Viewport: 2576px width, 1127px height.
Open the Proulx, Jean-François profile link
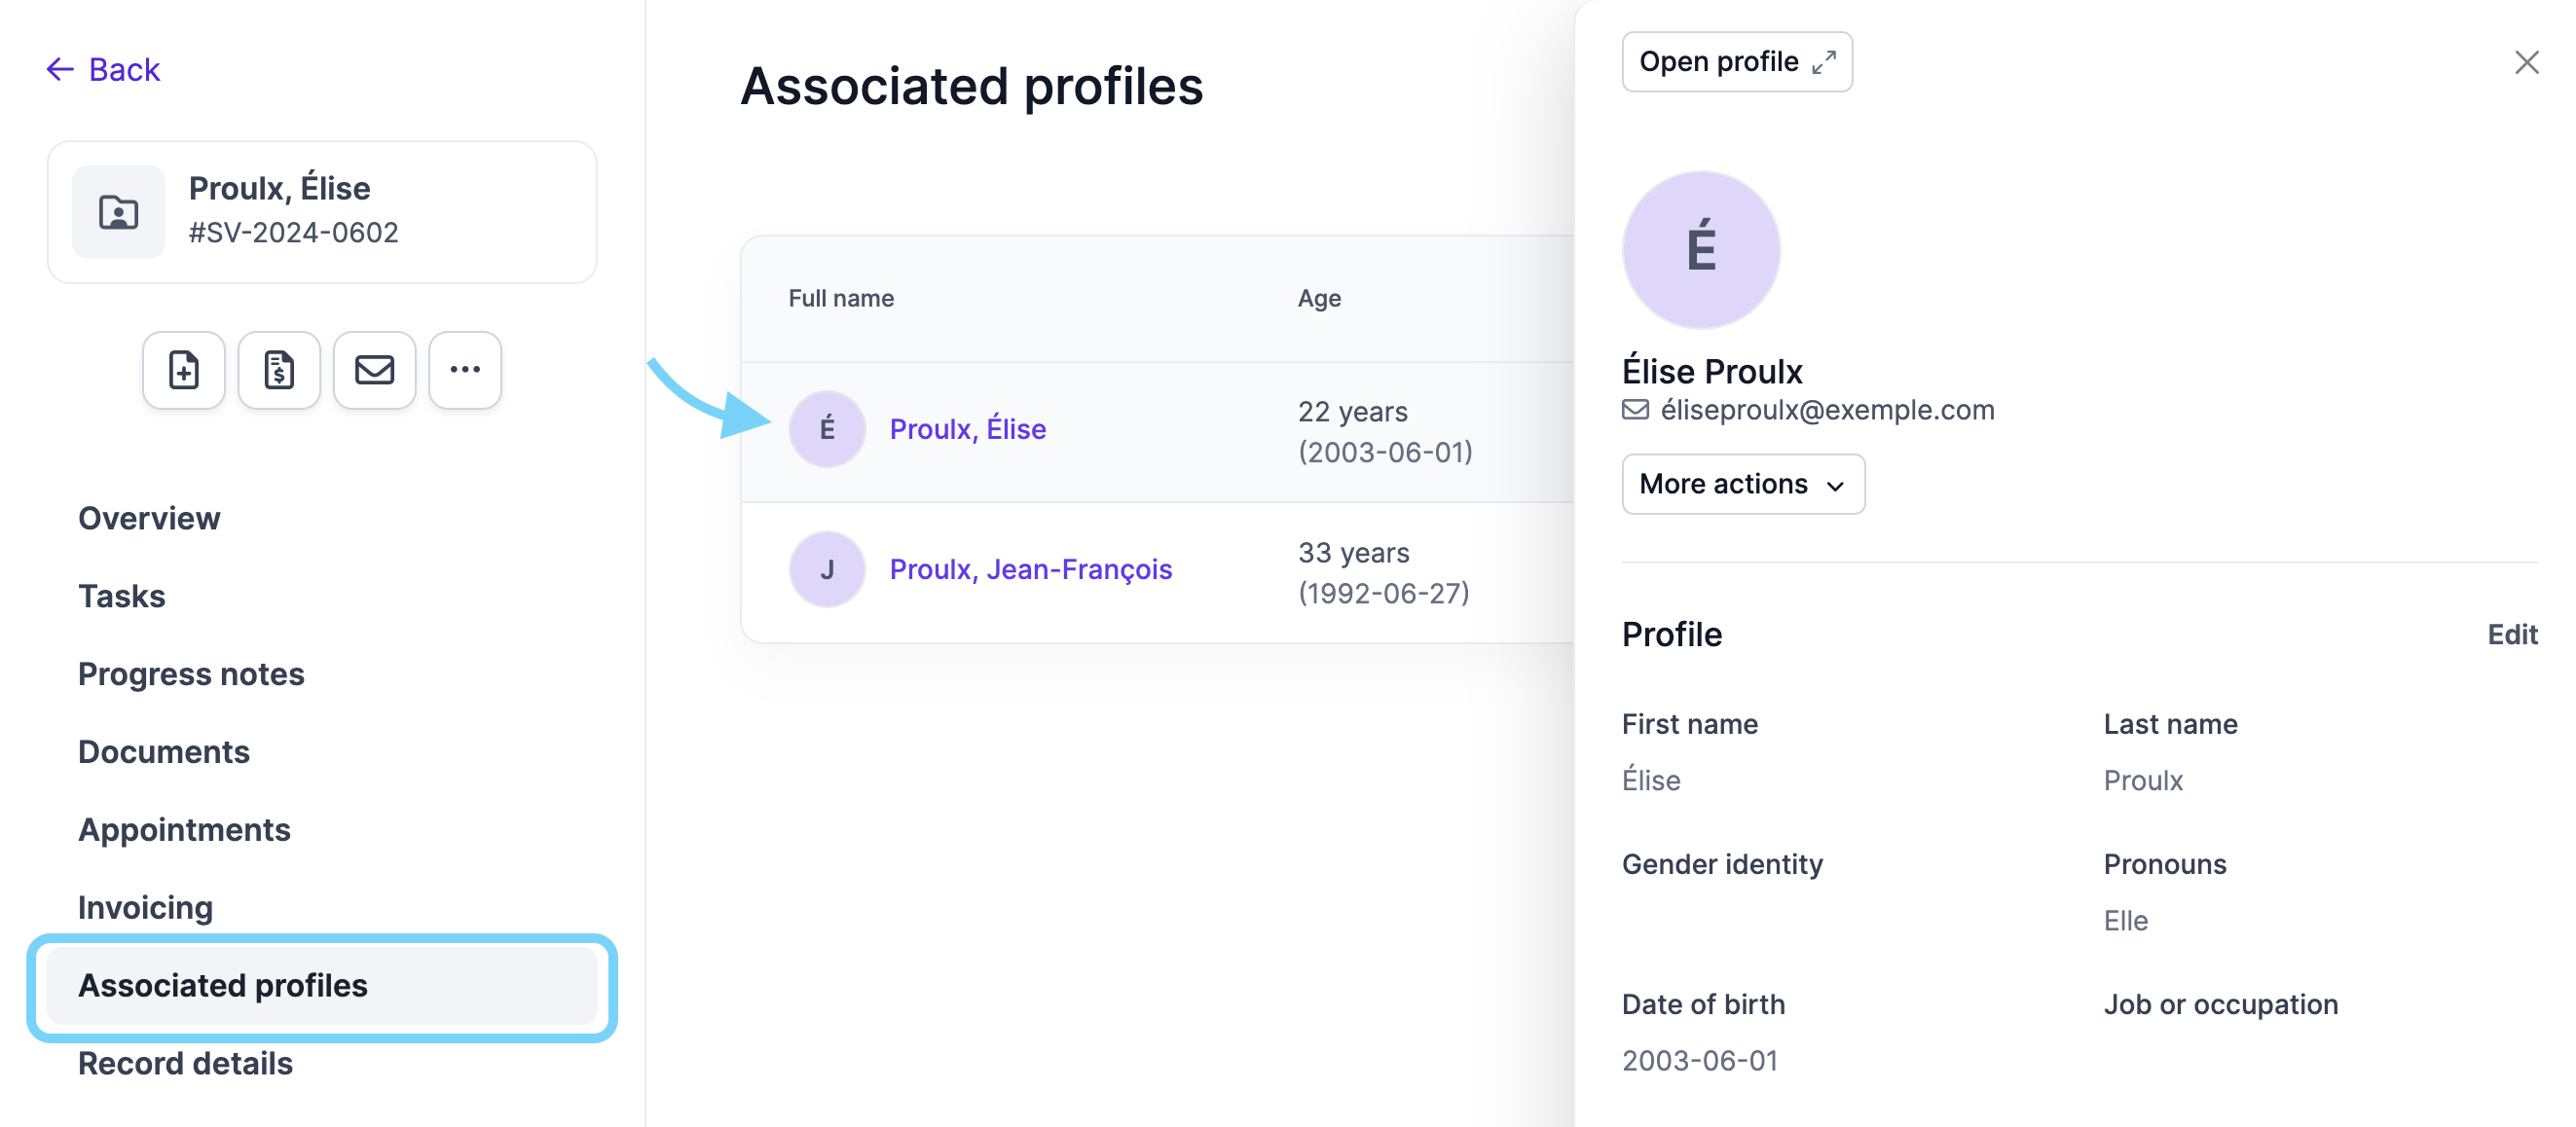click(1031, 569)
